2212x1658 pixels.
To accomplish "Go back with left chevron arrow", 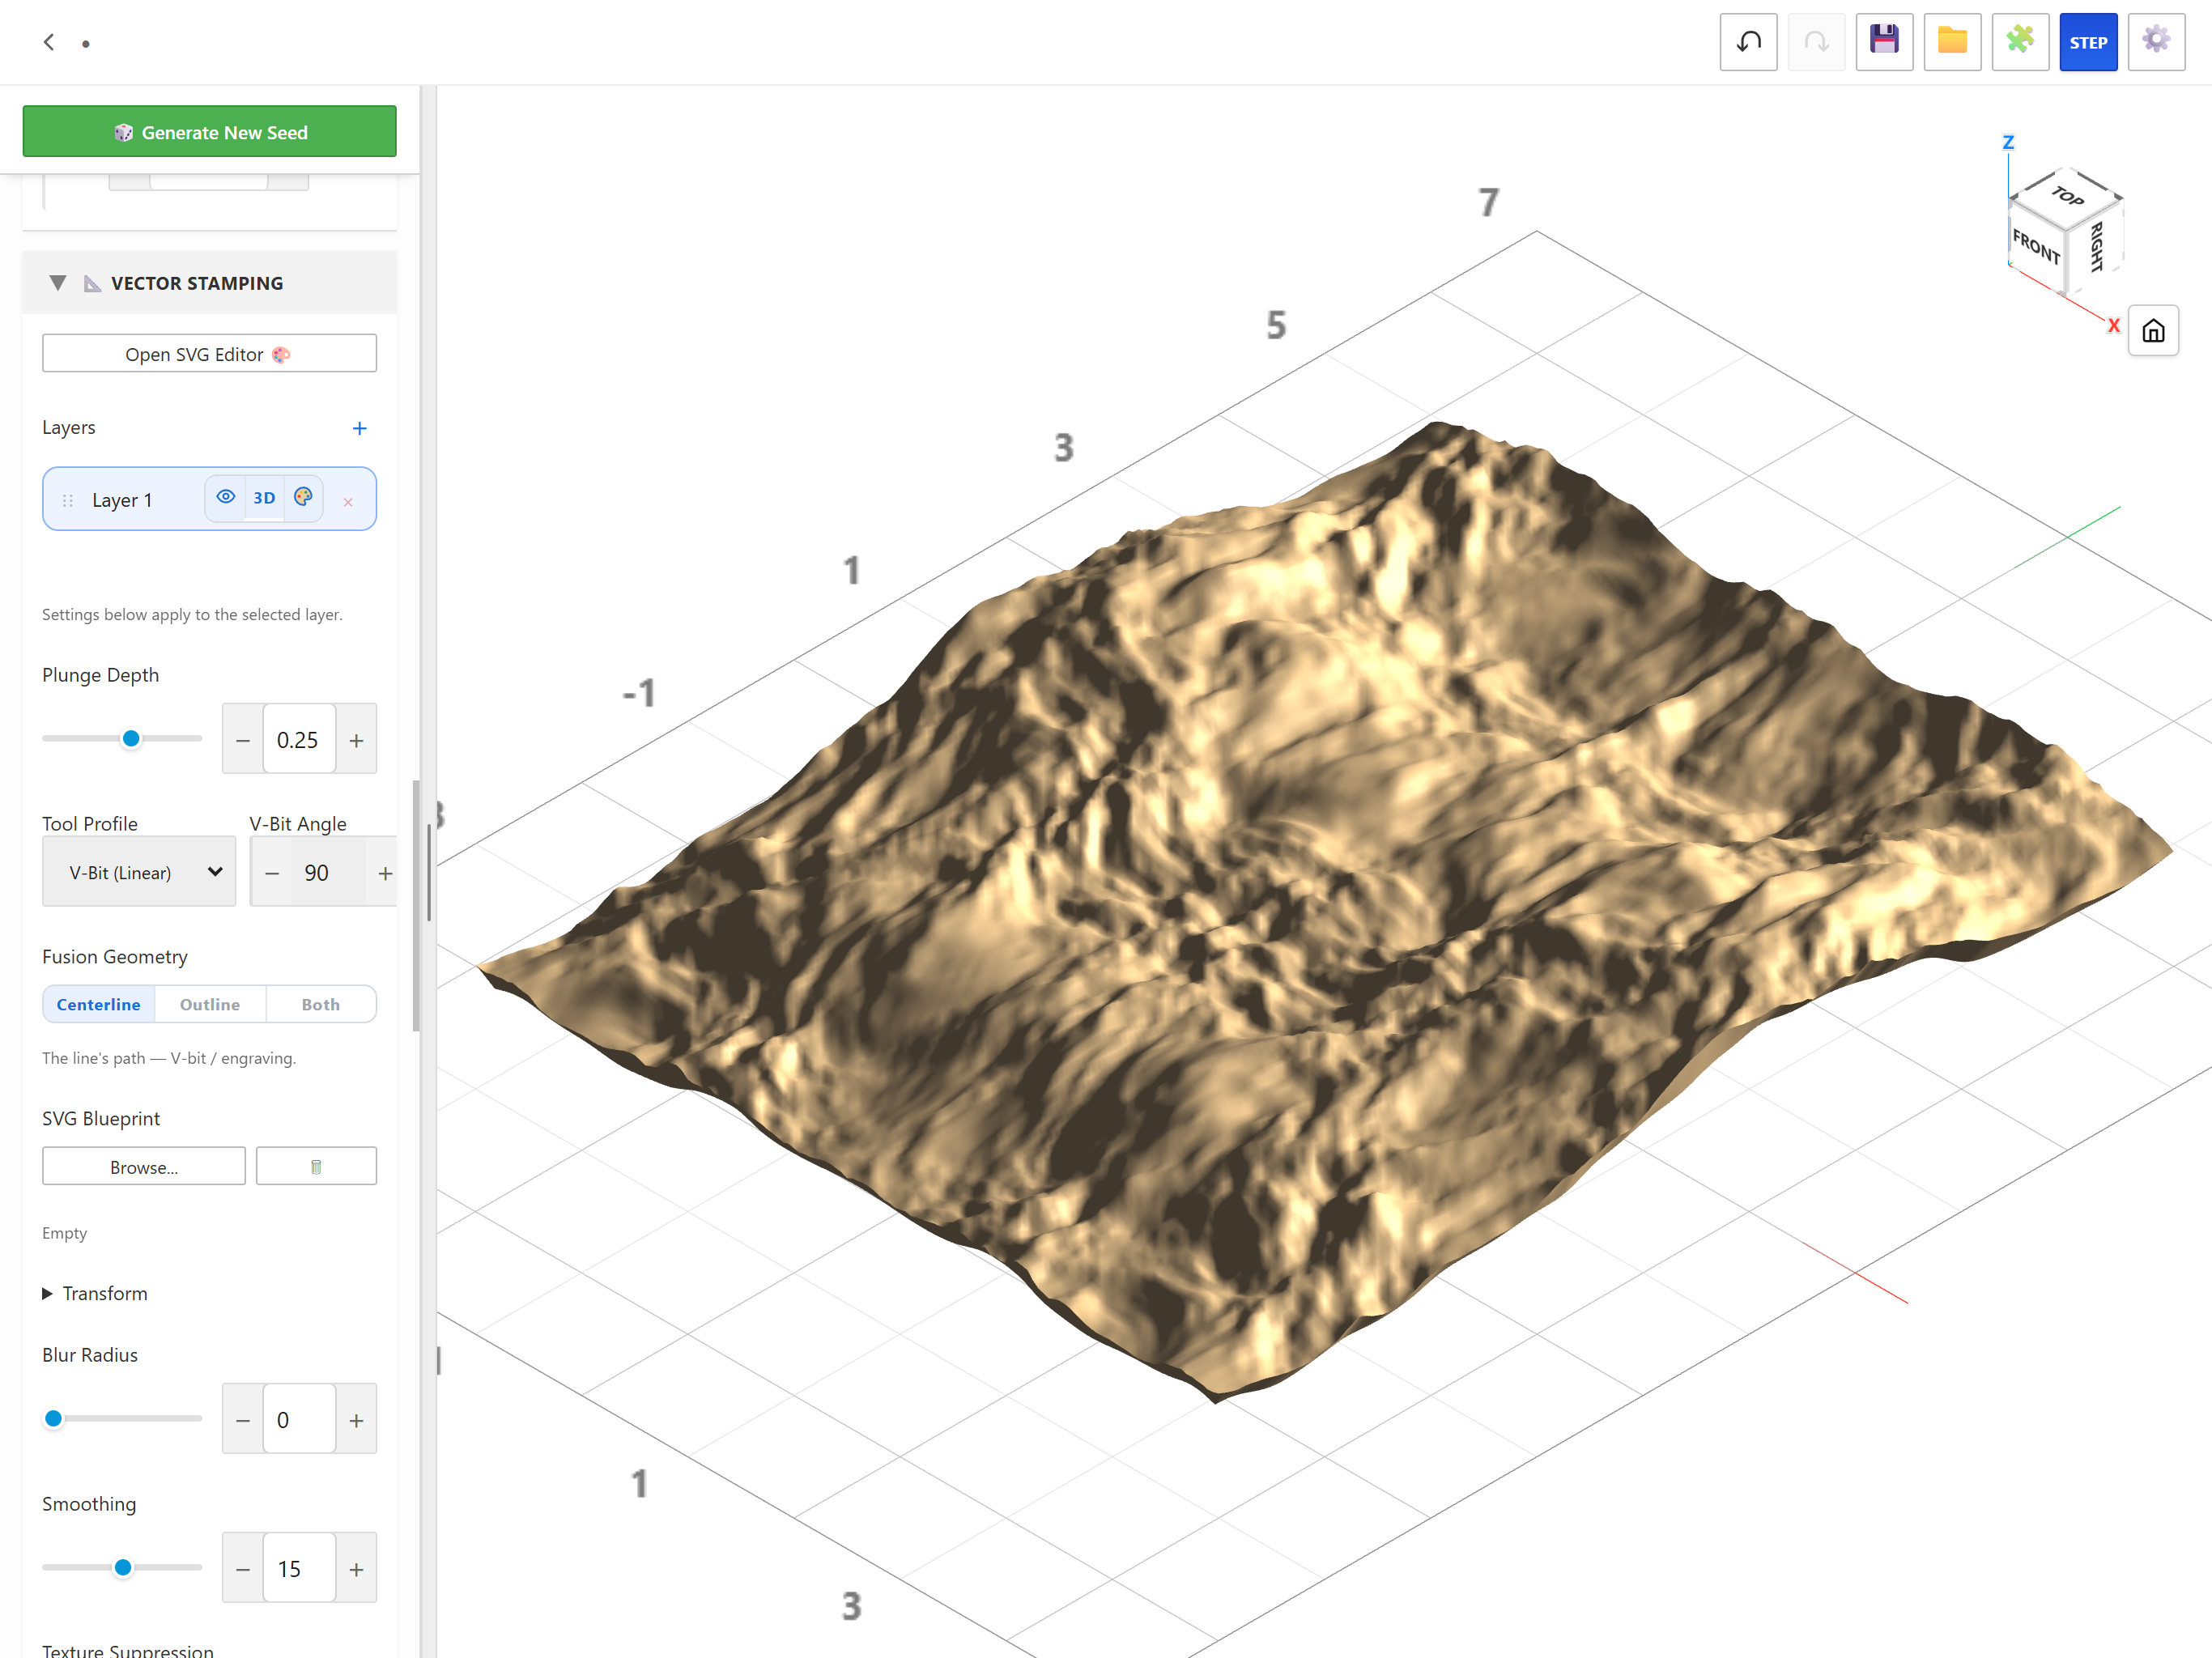I will [49, 42].
